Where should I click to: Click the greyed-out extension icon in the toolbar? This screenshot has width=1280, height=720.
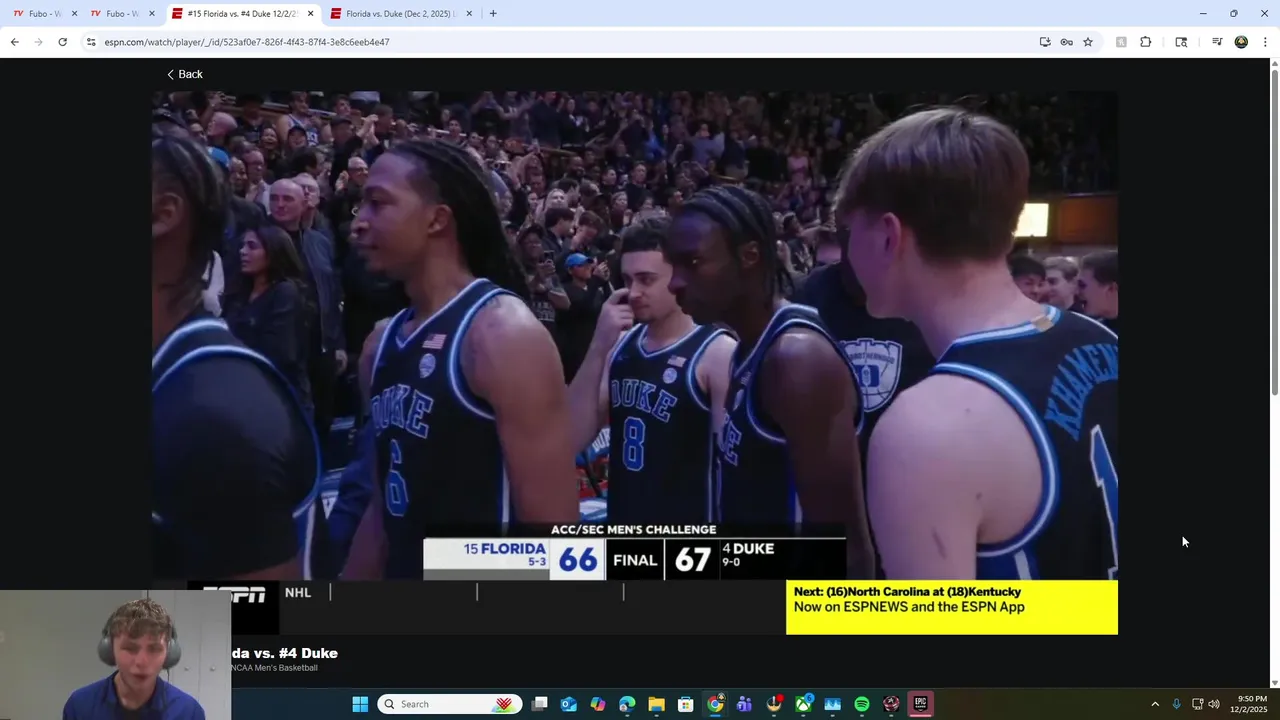click(1121, 42)
